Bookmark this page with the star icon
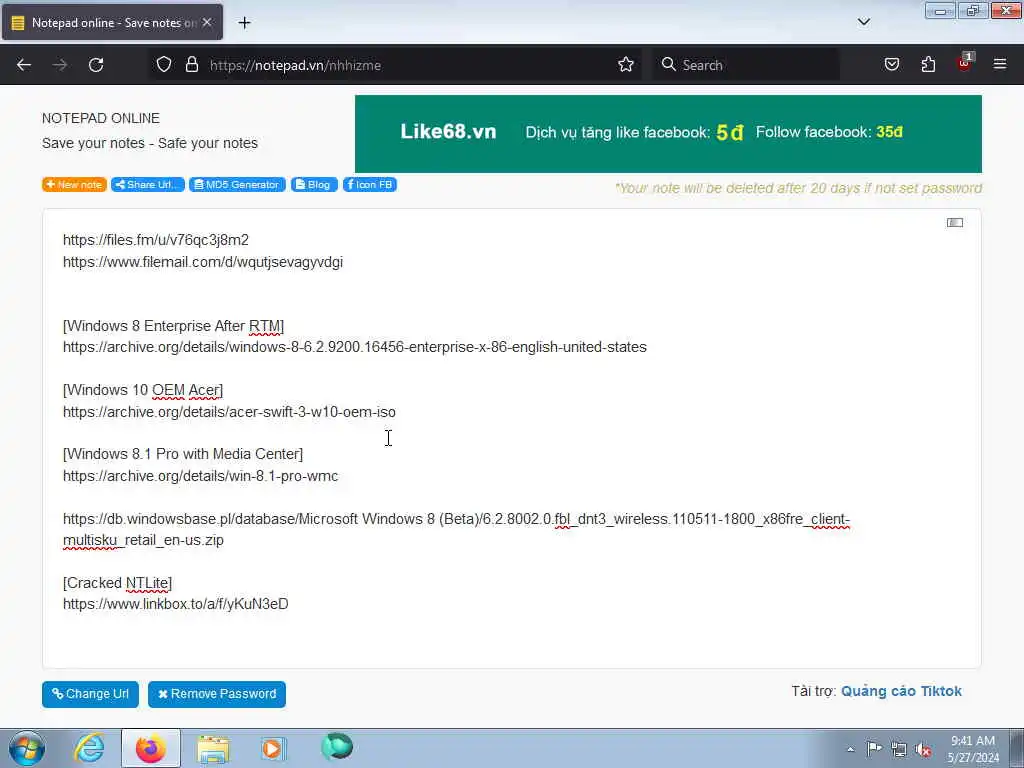The height and width of the screenshot is (768, 1024). pyautogui.click(x=626, y=65)
